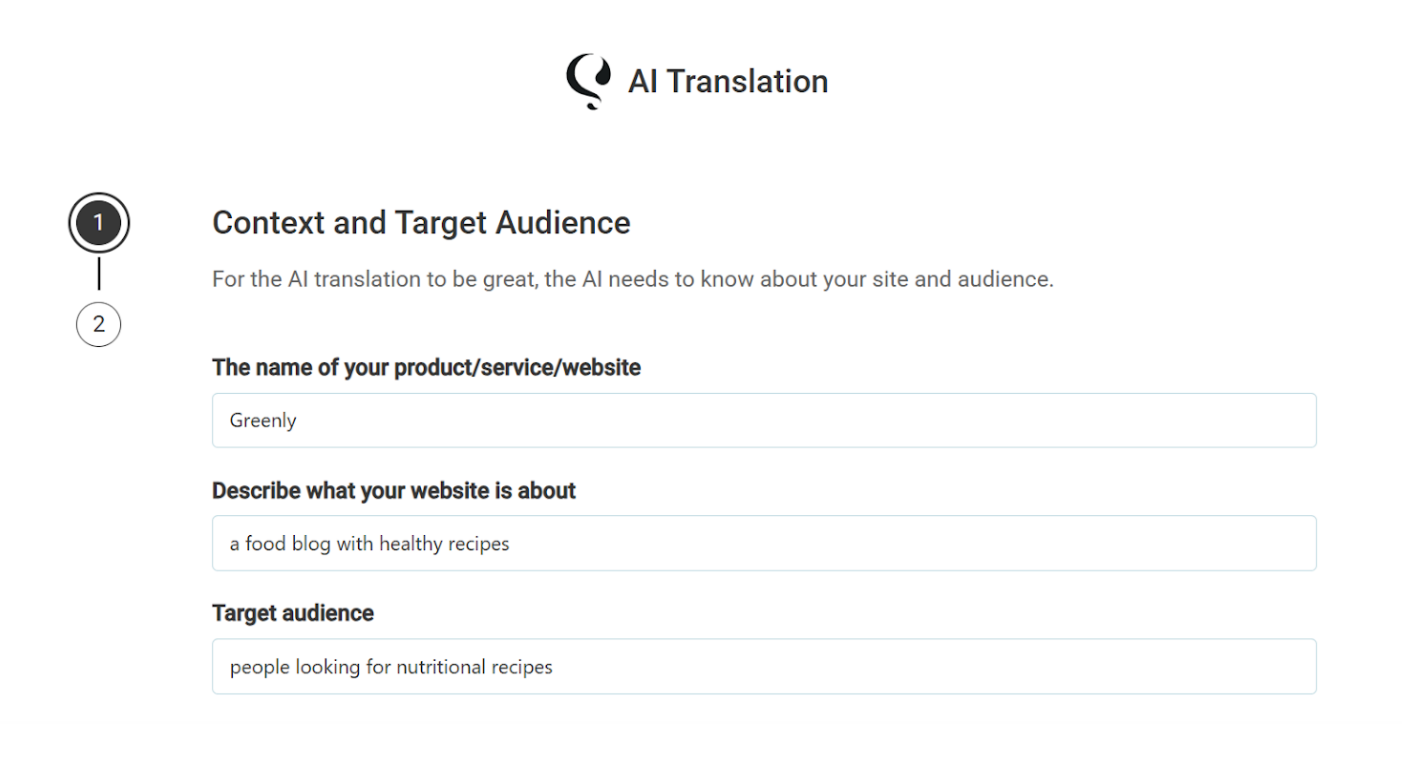Click the "Context and Target Audience" heading
The width and height of the screenshot is (1402, 778).
[x=421, y=222]
